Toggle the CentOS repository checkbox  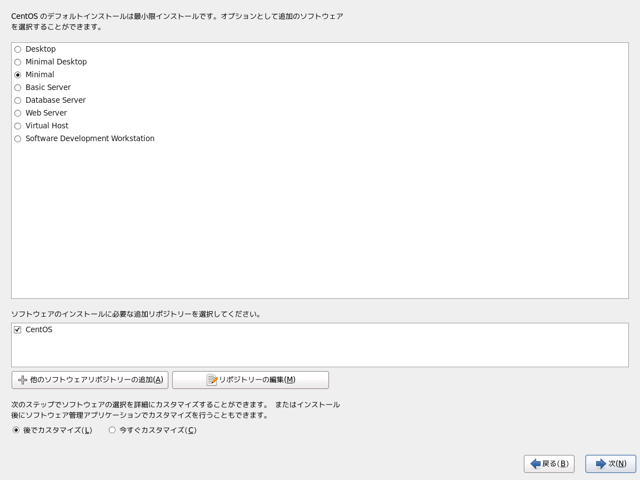18,330
